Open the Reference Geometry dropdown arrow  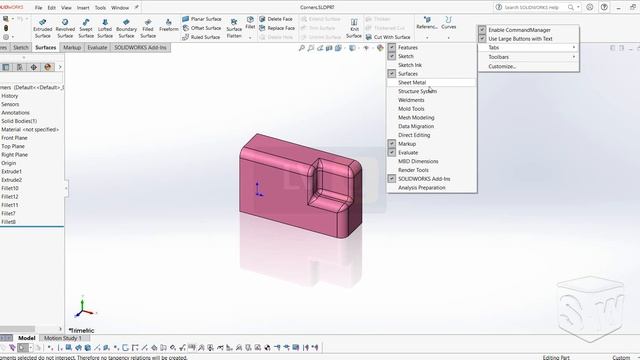tap(427, 38)
